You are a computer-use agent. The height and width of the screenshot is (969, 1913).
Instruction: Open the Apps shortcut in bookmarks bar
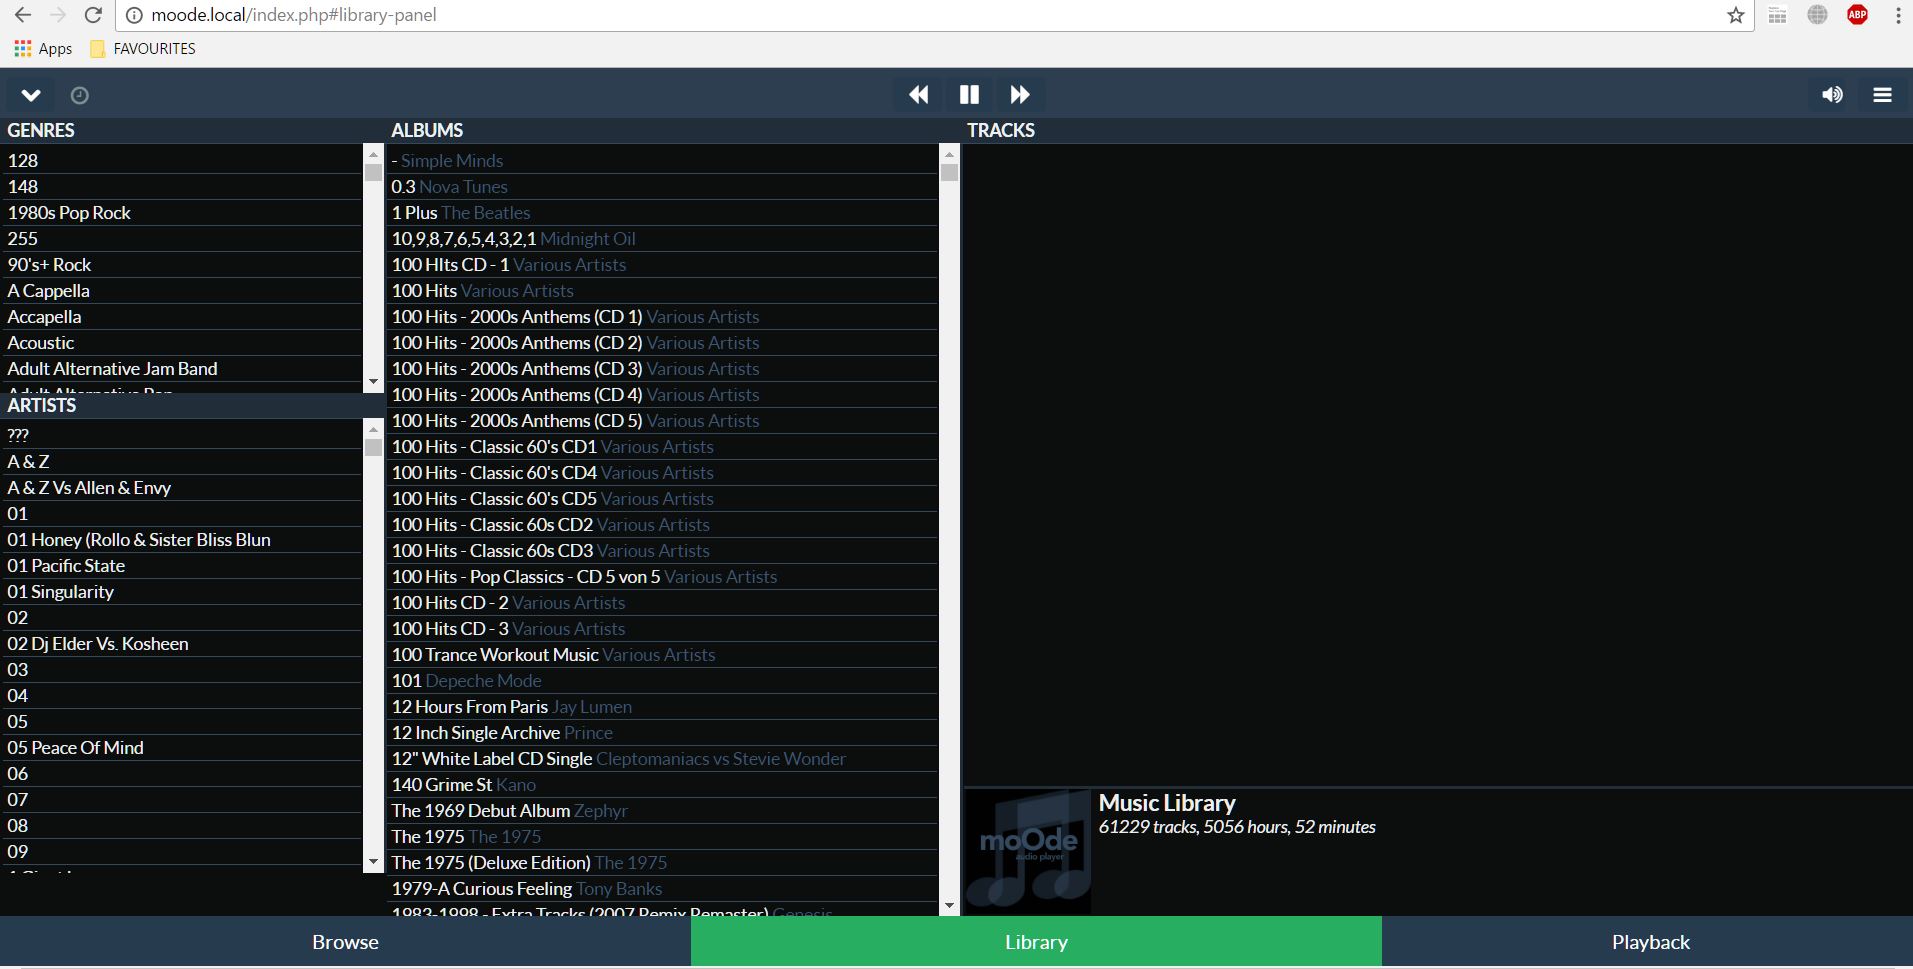pyautogui.click(x=43, y=48)
